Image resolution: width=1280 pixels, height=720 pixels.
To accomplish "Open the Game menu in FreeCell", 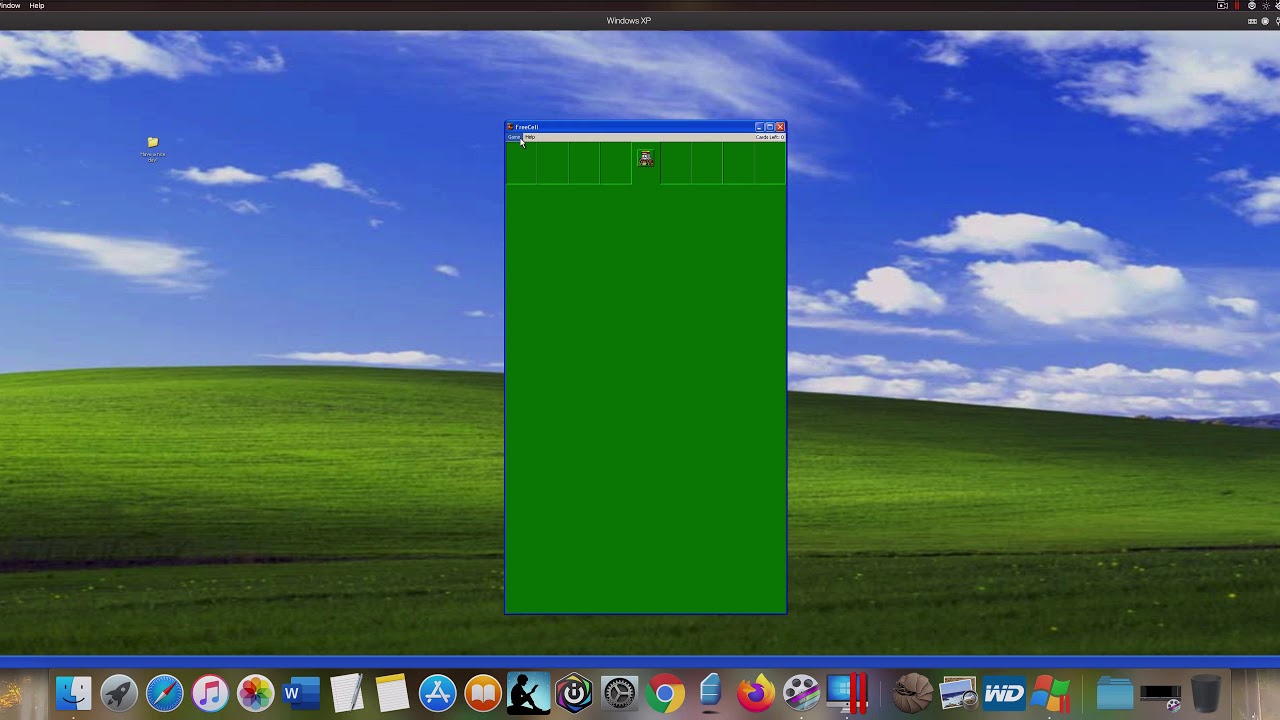I will (513, 137).
